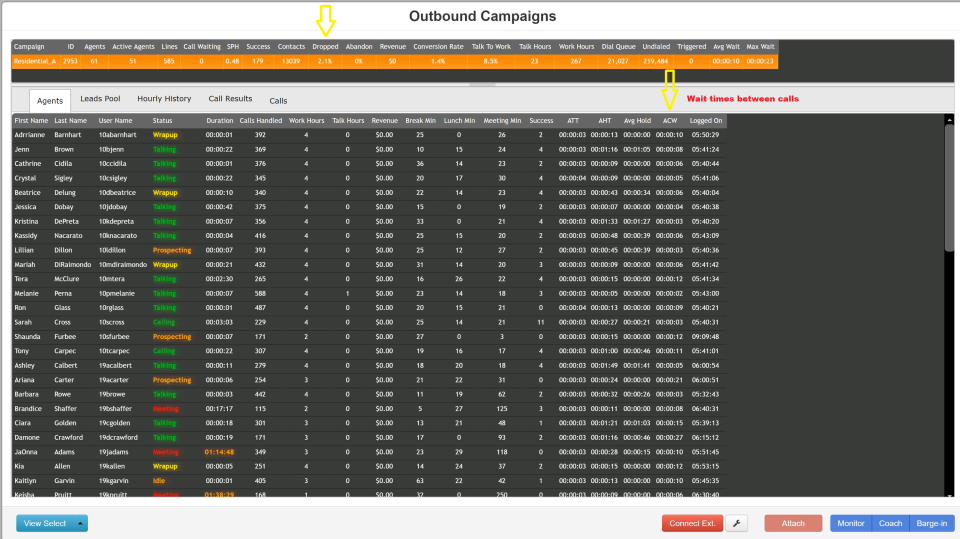Click Kia Allen's Wrapup status
960x539 pixels.
[165, 466]
